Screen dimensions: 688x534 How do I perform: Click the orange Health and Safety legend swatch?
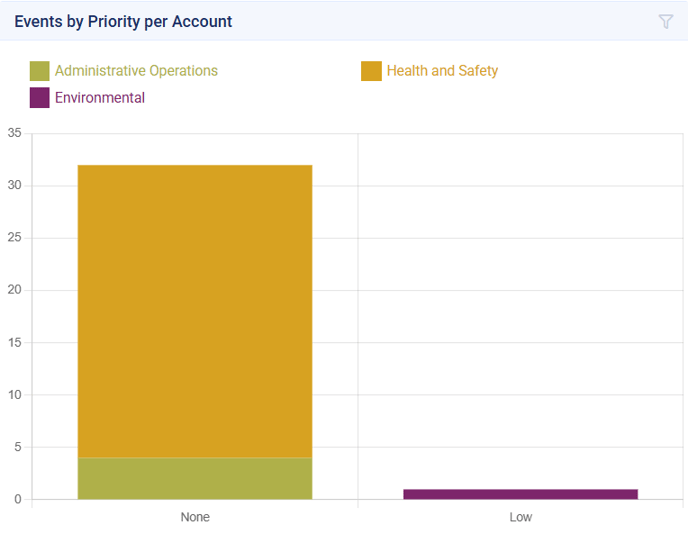pos(371,71)
